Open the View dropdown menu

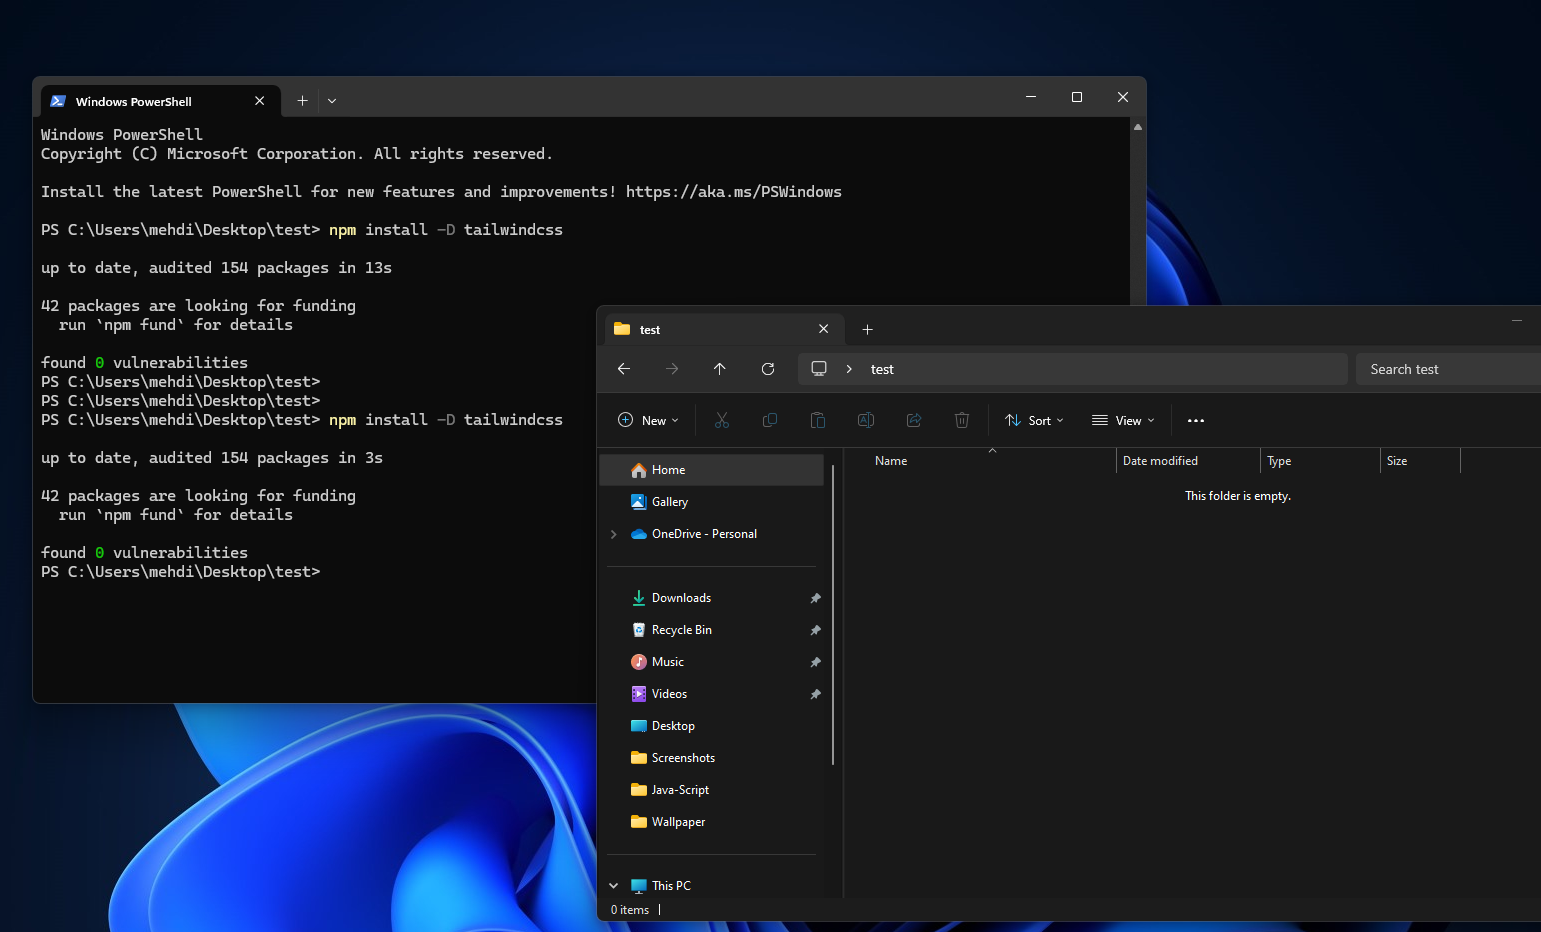point(1123,420)
